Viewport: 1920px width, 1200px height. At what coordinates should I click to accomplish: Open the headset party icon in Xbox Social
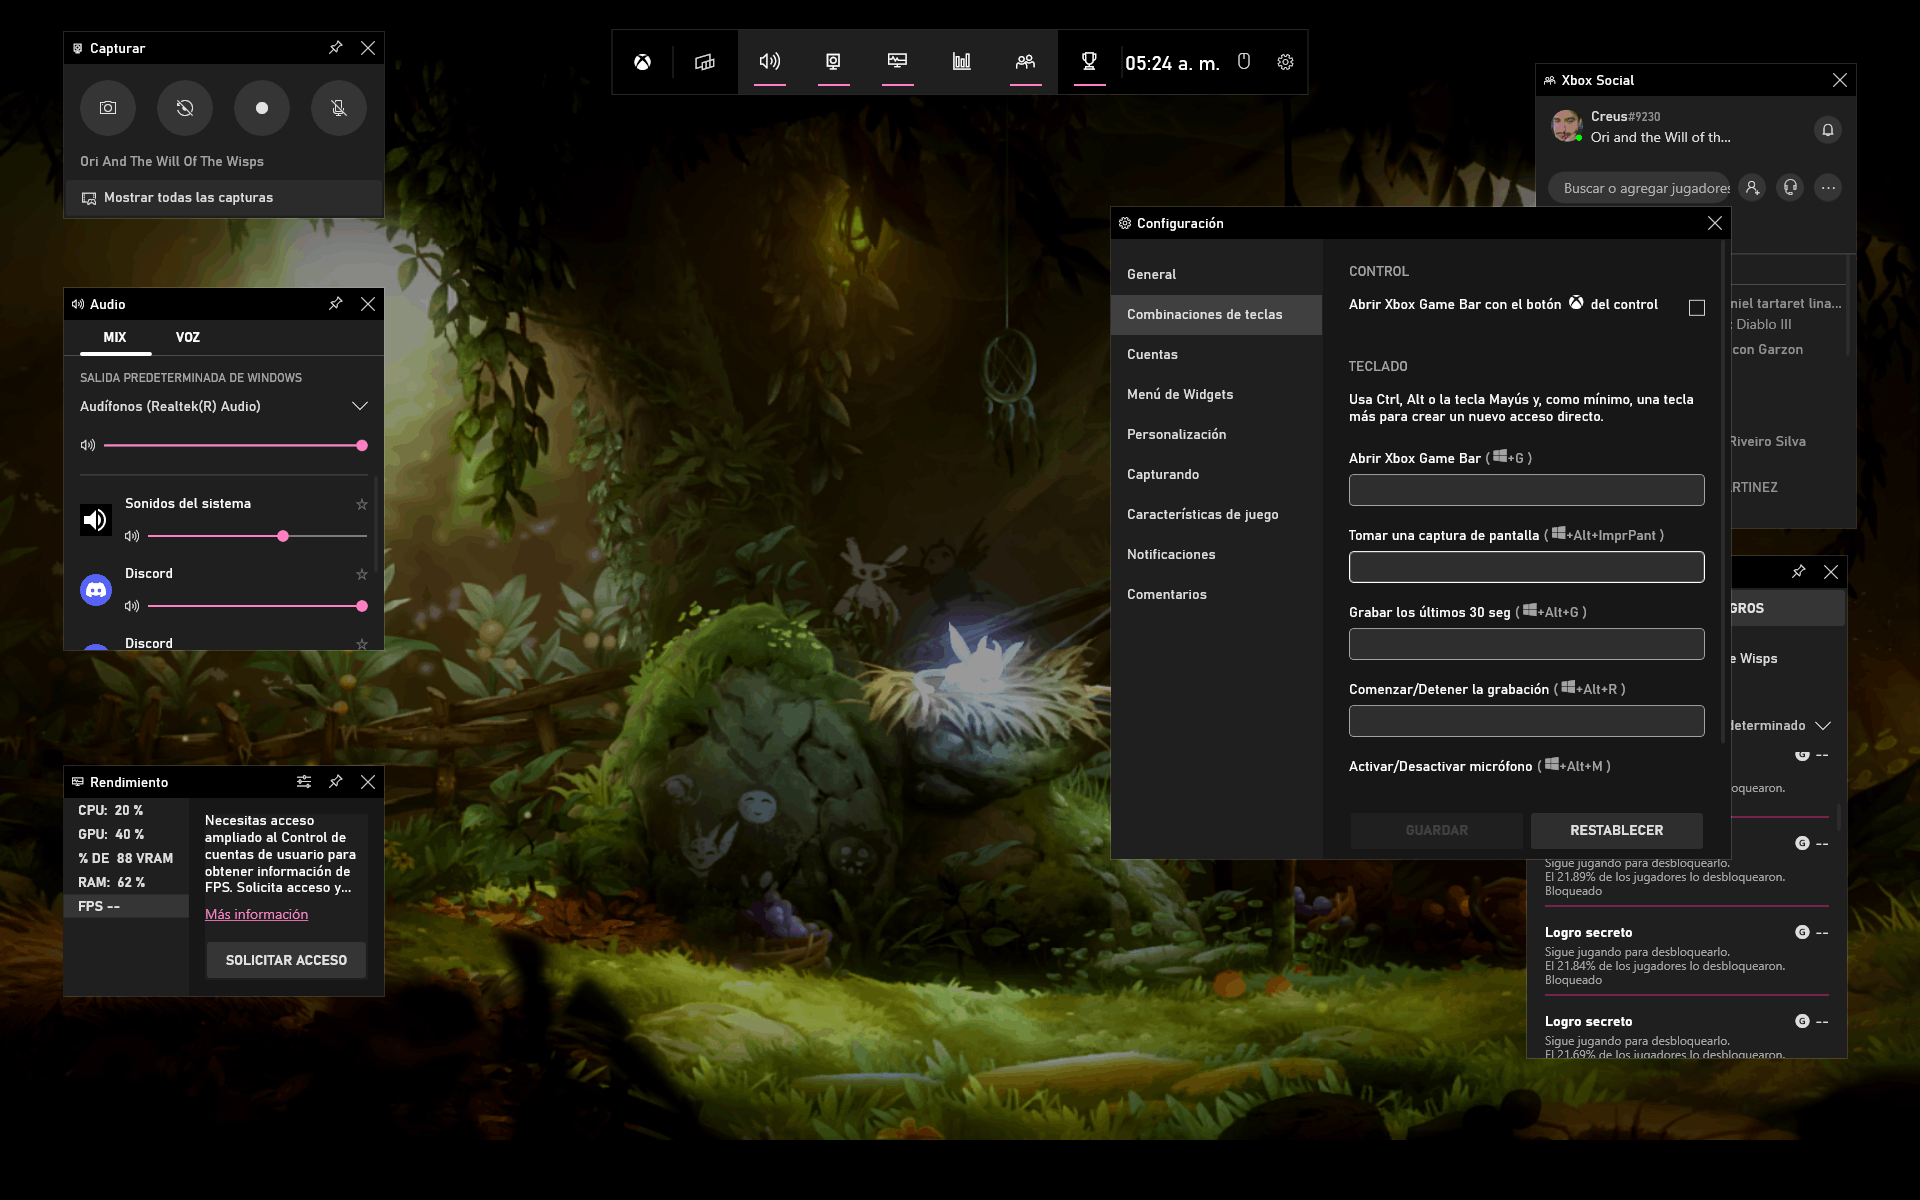(x=1790, y=187)
